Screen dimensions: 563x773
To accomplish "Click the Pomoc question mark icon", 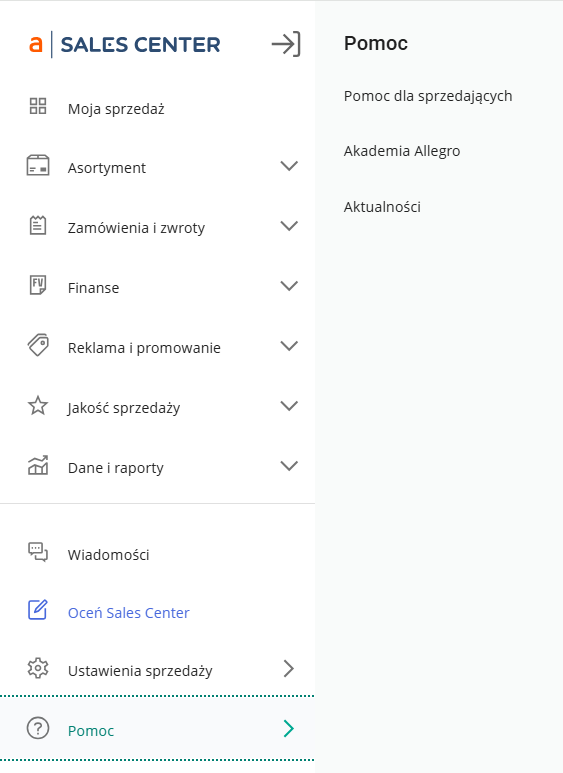I will click(38, 728).
